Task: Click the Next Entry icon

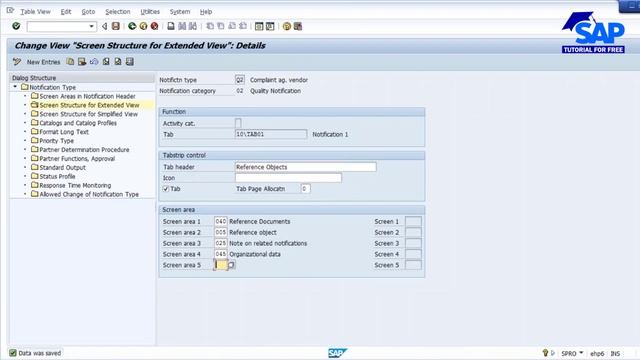Action: click(118, 62)
